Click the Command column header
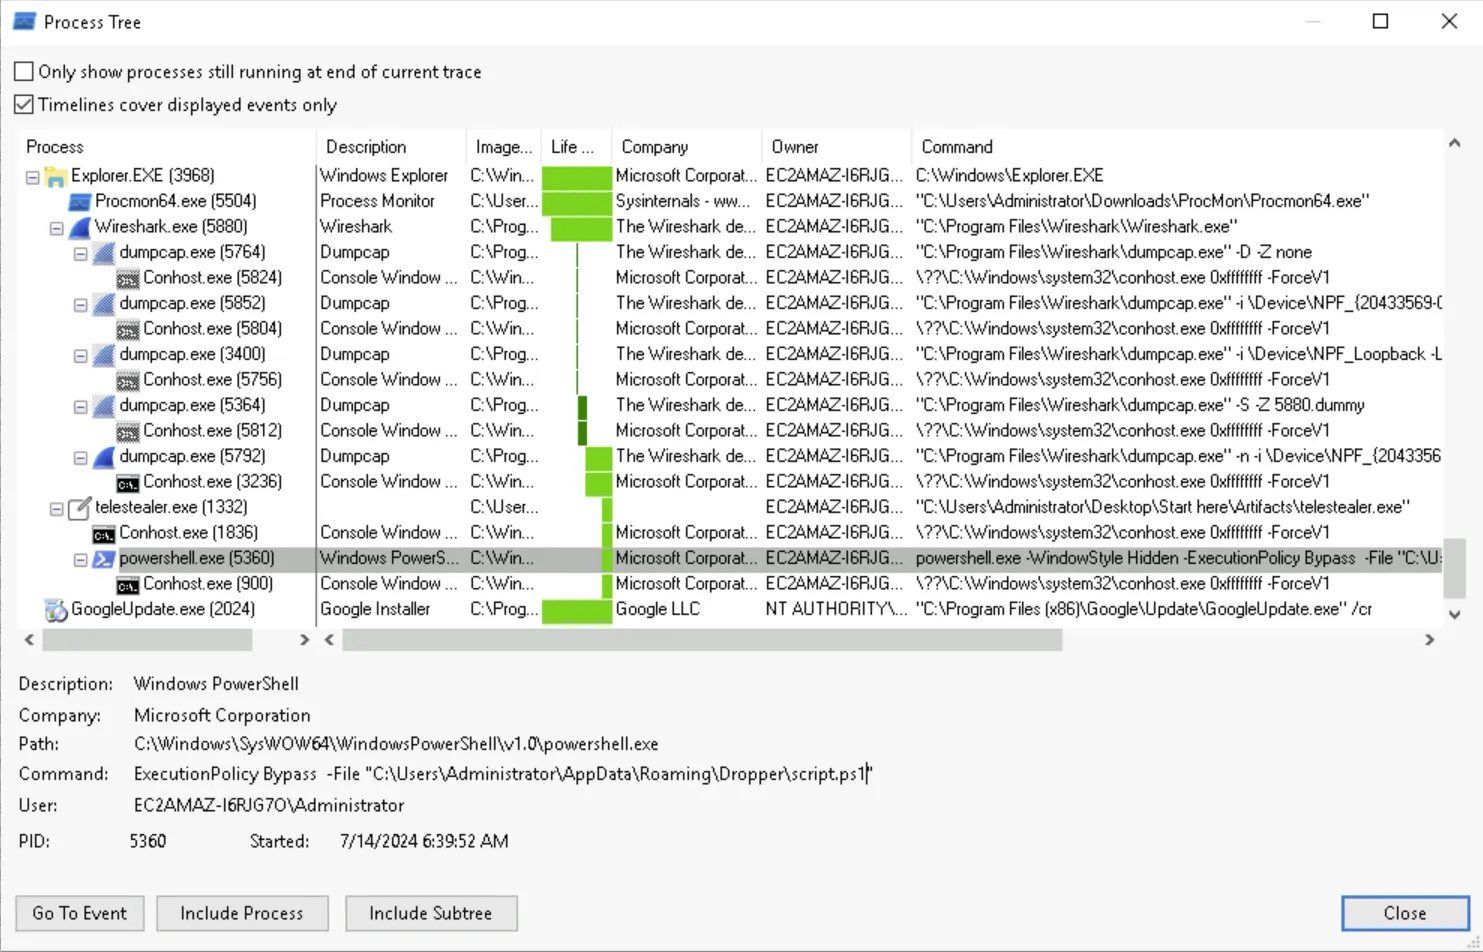This screenshot has height=952, width=1483. [x=1177, y=147]
